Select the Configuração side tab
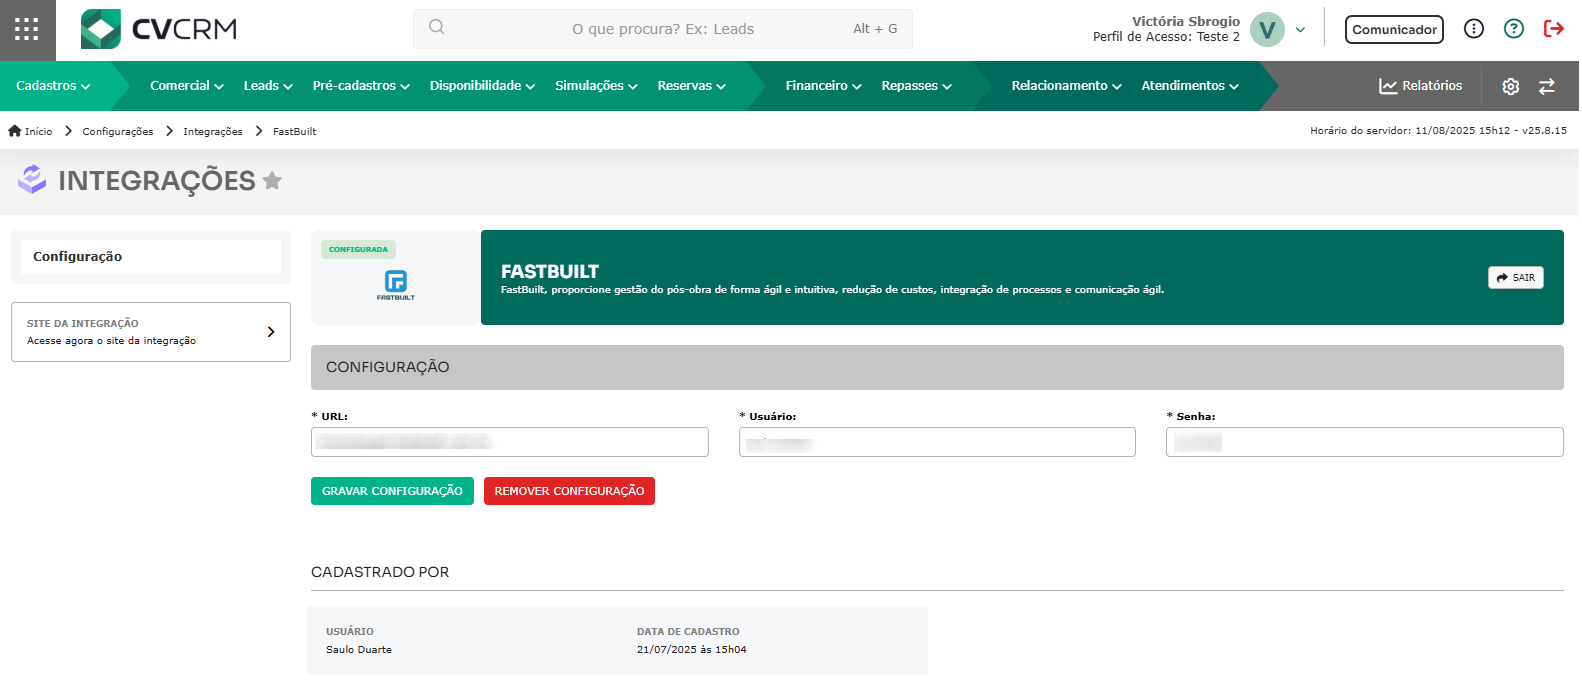 [x=151, y=257]
